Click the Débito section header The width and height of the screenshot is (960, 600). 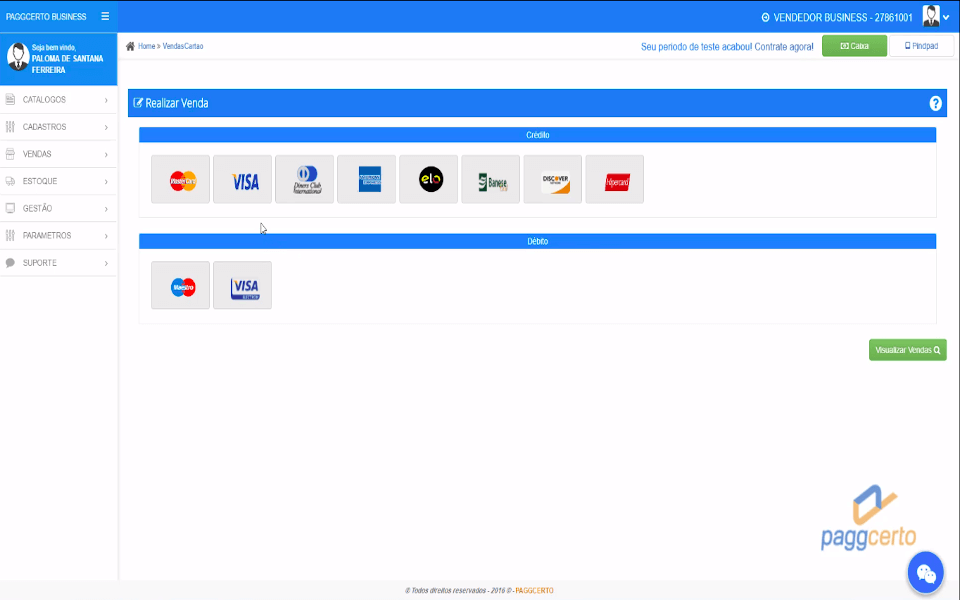coord(538,241)
